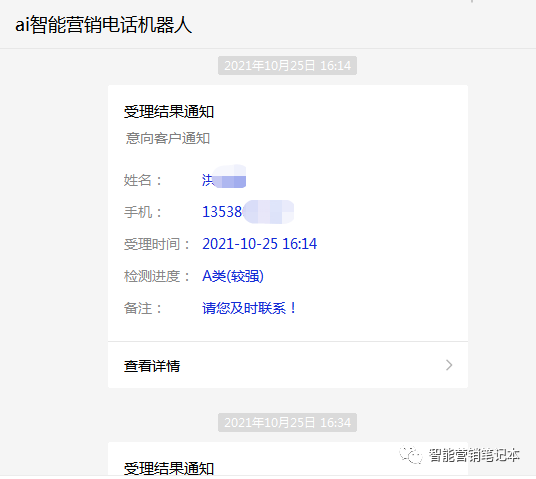Image resolution: width=536 pixels, height=479 pixels.
Task: Select the timestamp 2021年10月25日 16:14
Action: (287, 66)
